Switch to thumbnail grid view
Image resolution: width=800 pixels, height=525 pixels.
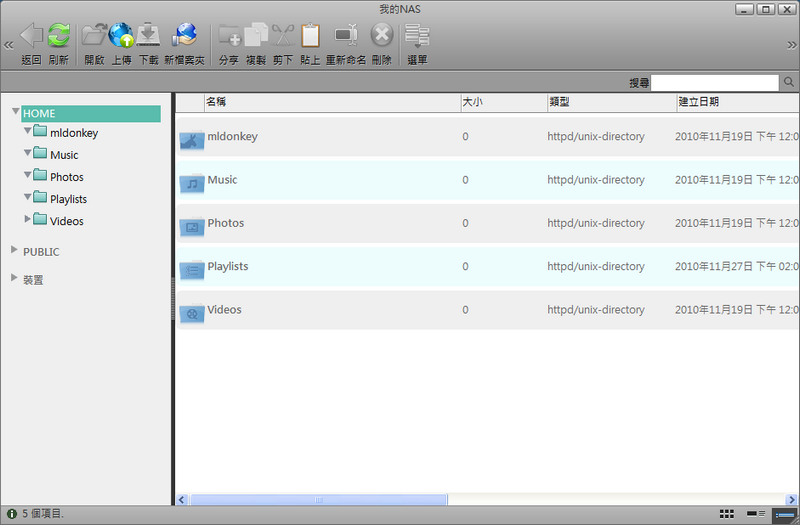727,513
